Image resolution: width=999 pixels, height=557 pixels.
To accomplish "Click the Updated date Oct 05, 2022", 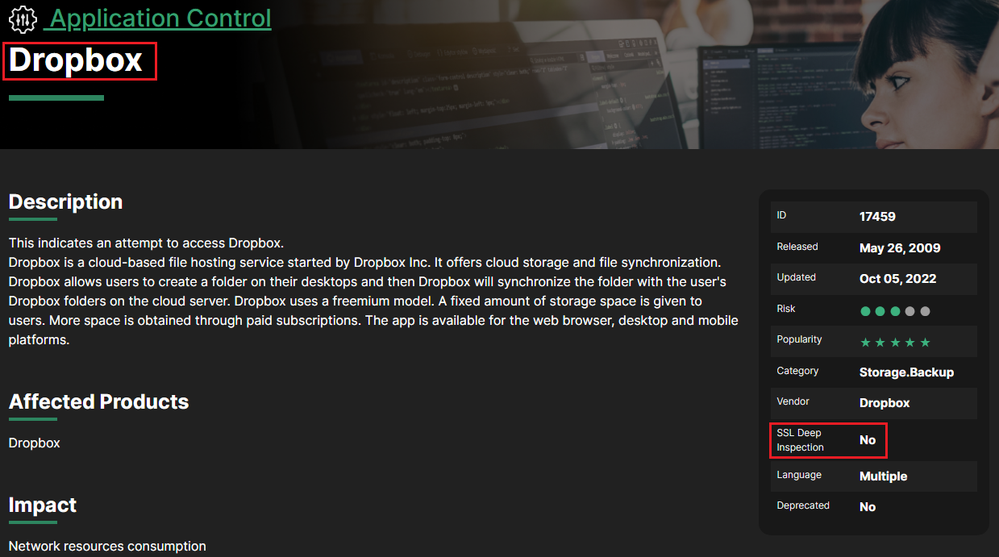I will coord(898,278).
